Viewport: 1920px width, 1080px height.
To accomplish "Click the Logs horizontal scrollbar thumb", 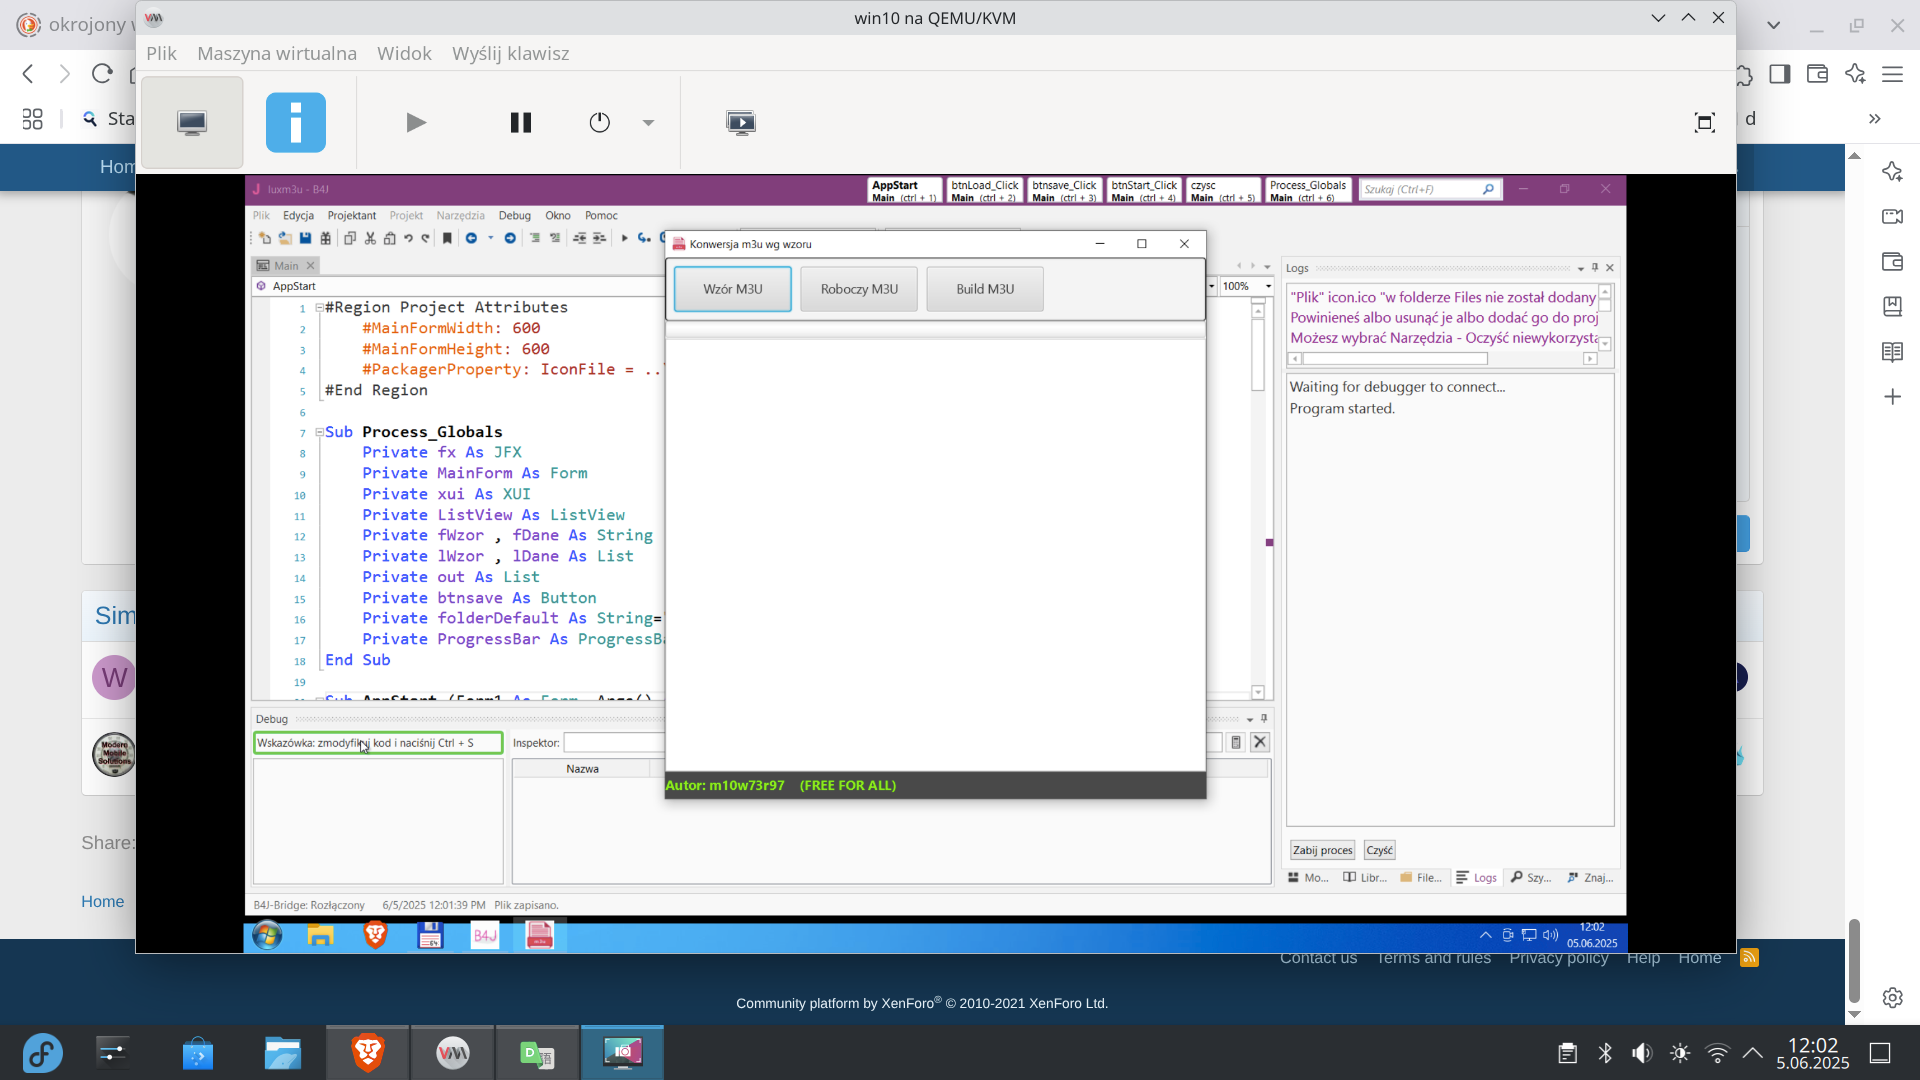I will 1395,358.
